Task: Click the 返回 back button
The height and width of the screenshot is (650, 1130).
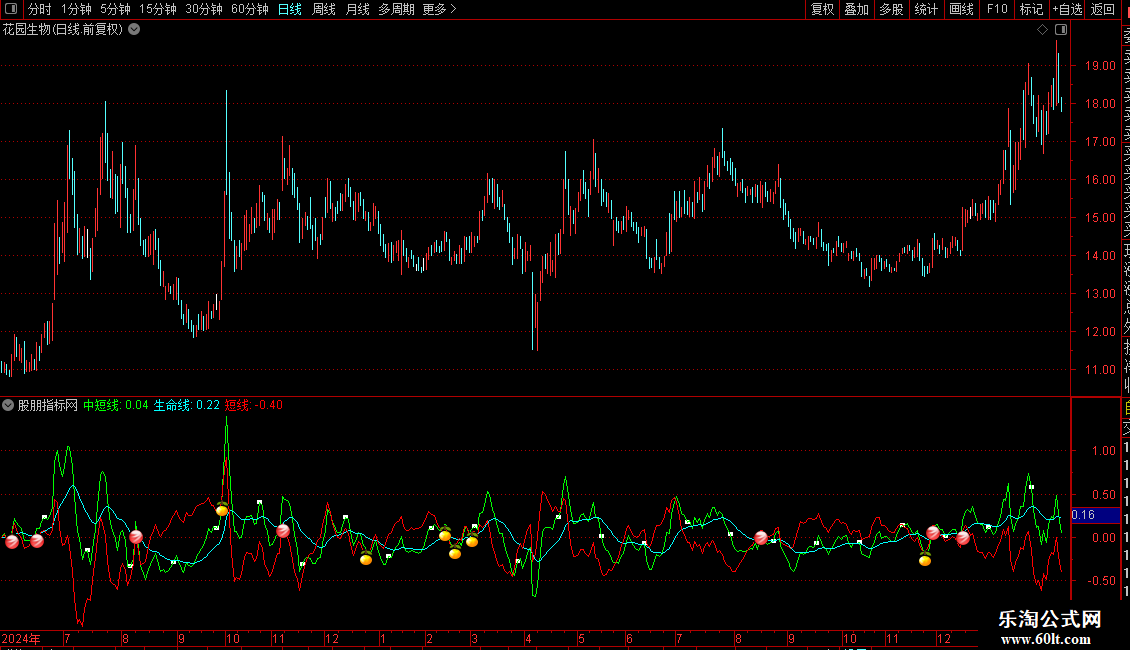Action: coord(1103,9)
